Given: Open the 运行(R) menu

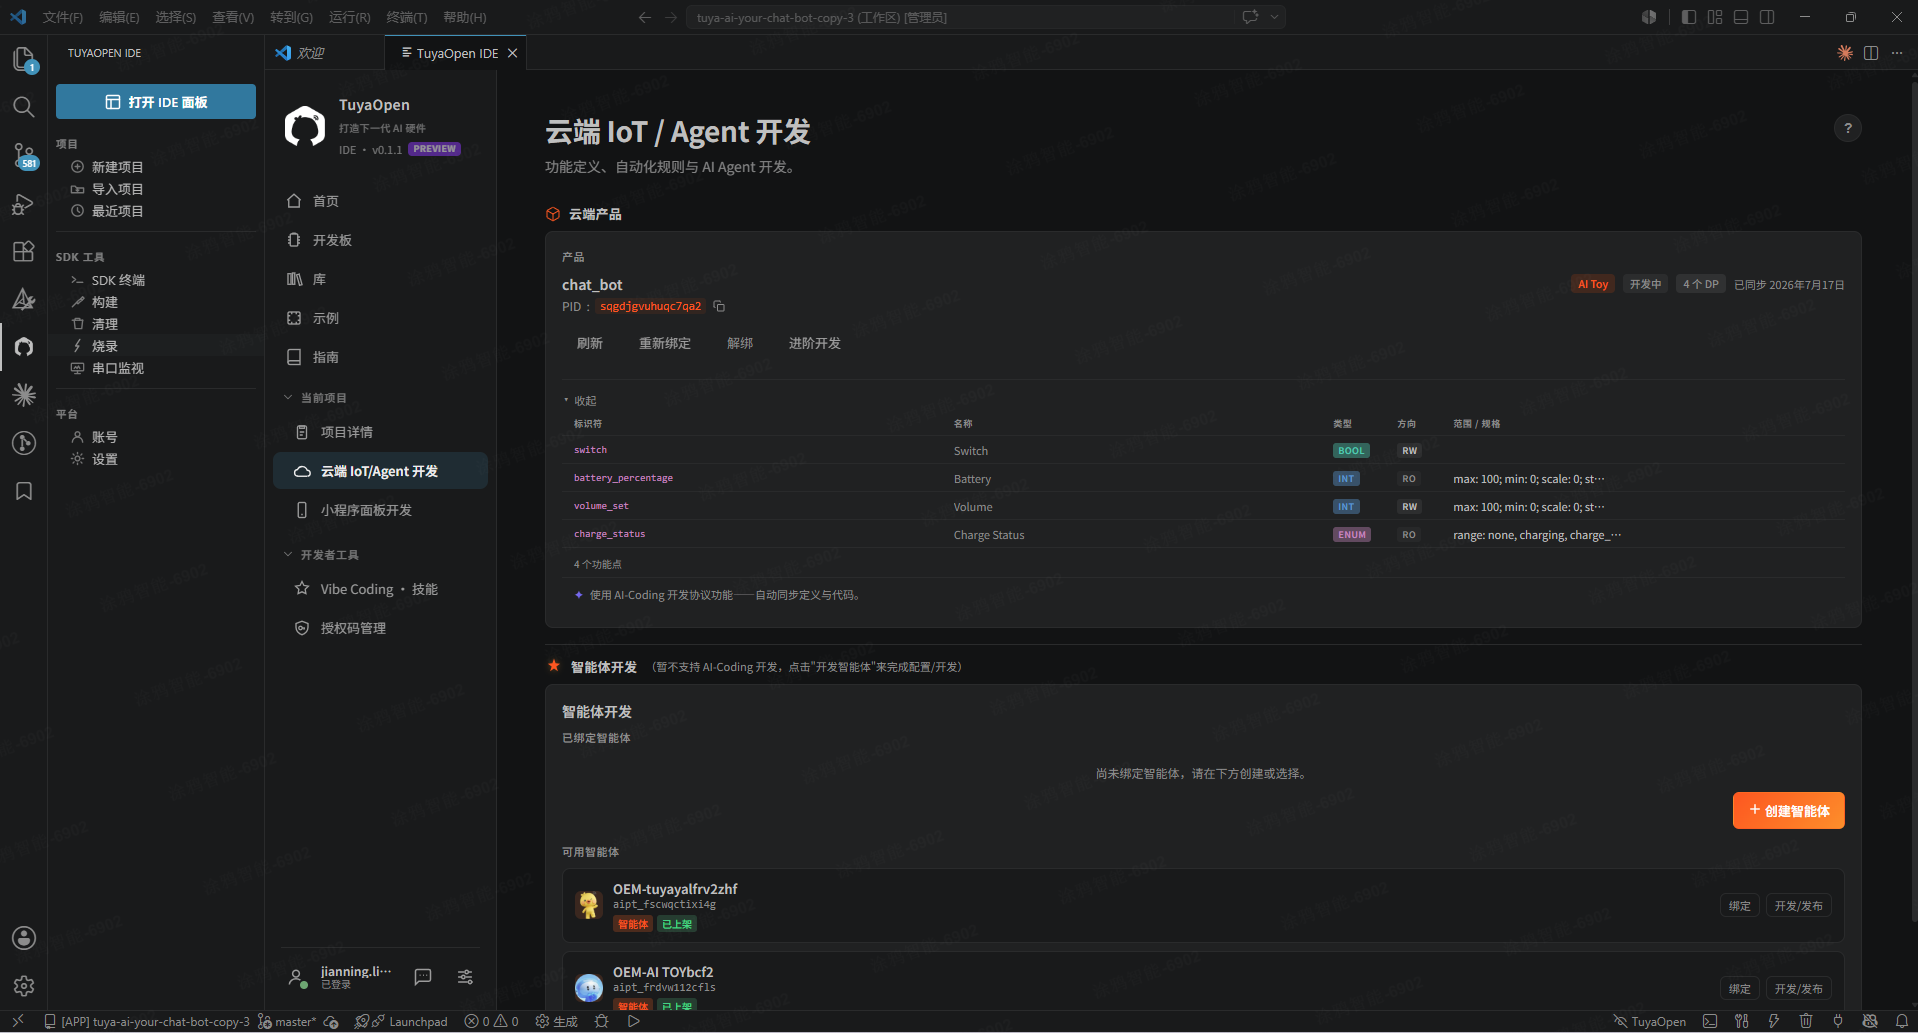Looking at the screenshot, I should pyautogui.click(x=349, y=17).
